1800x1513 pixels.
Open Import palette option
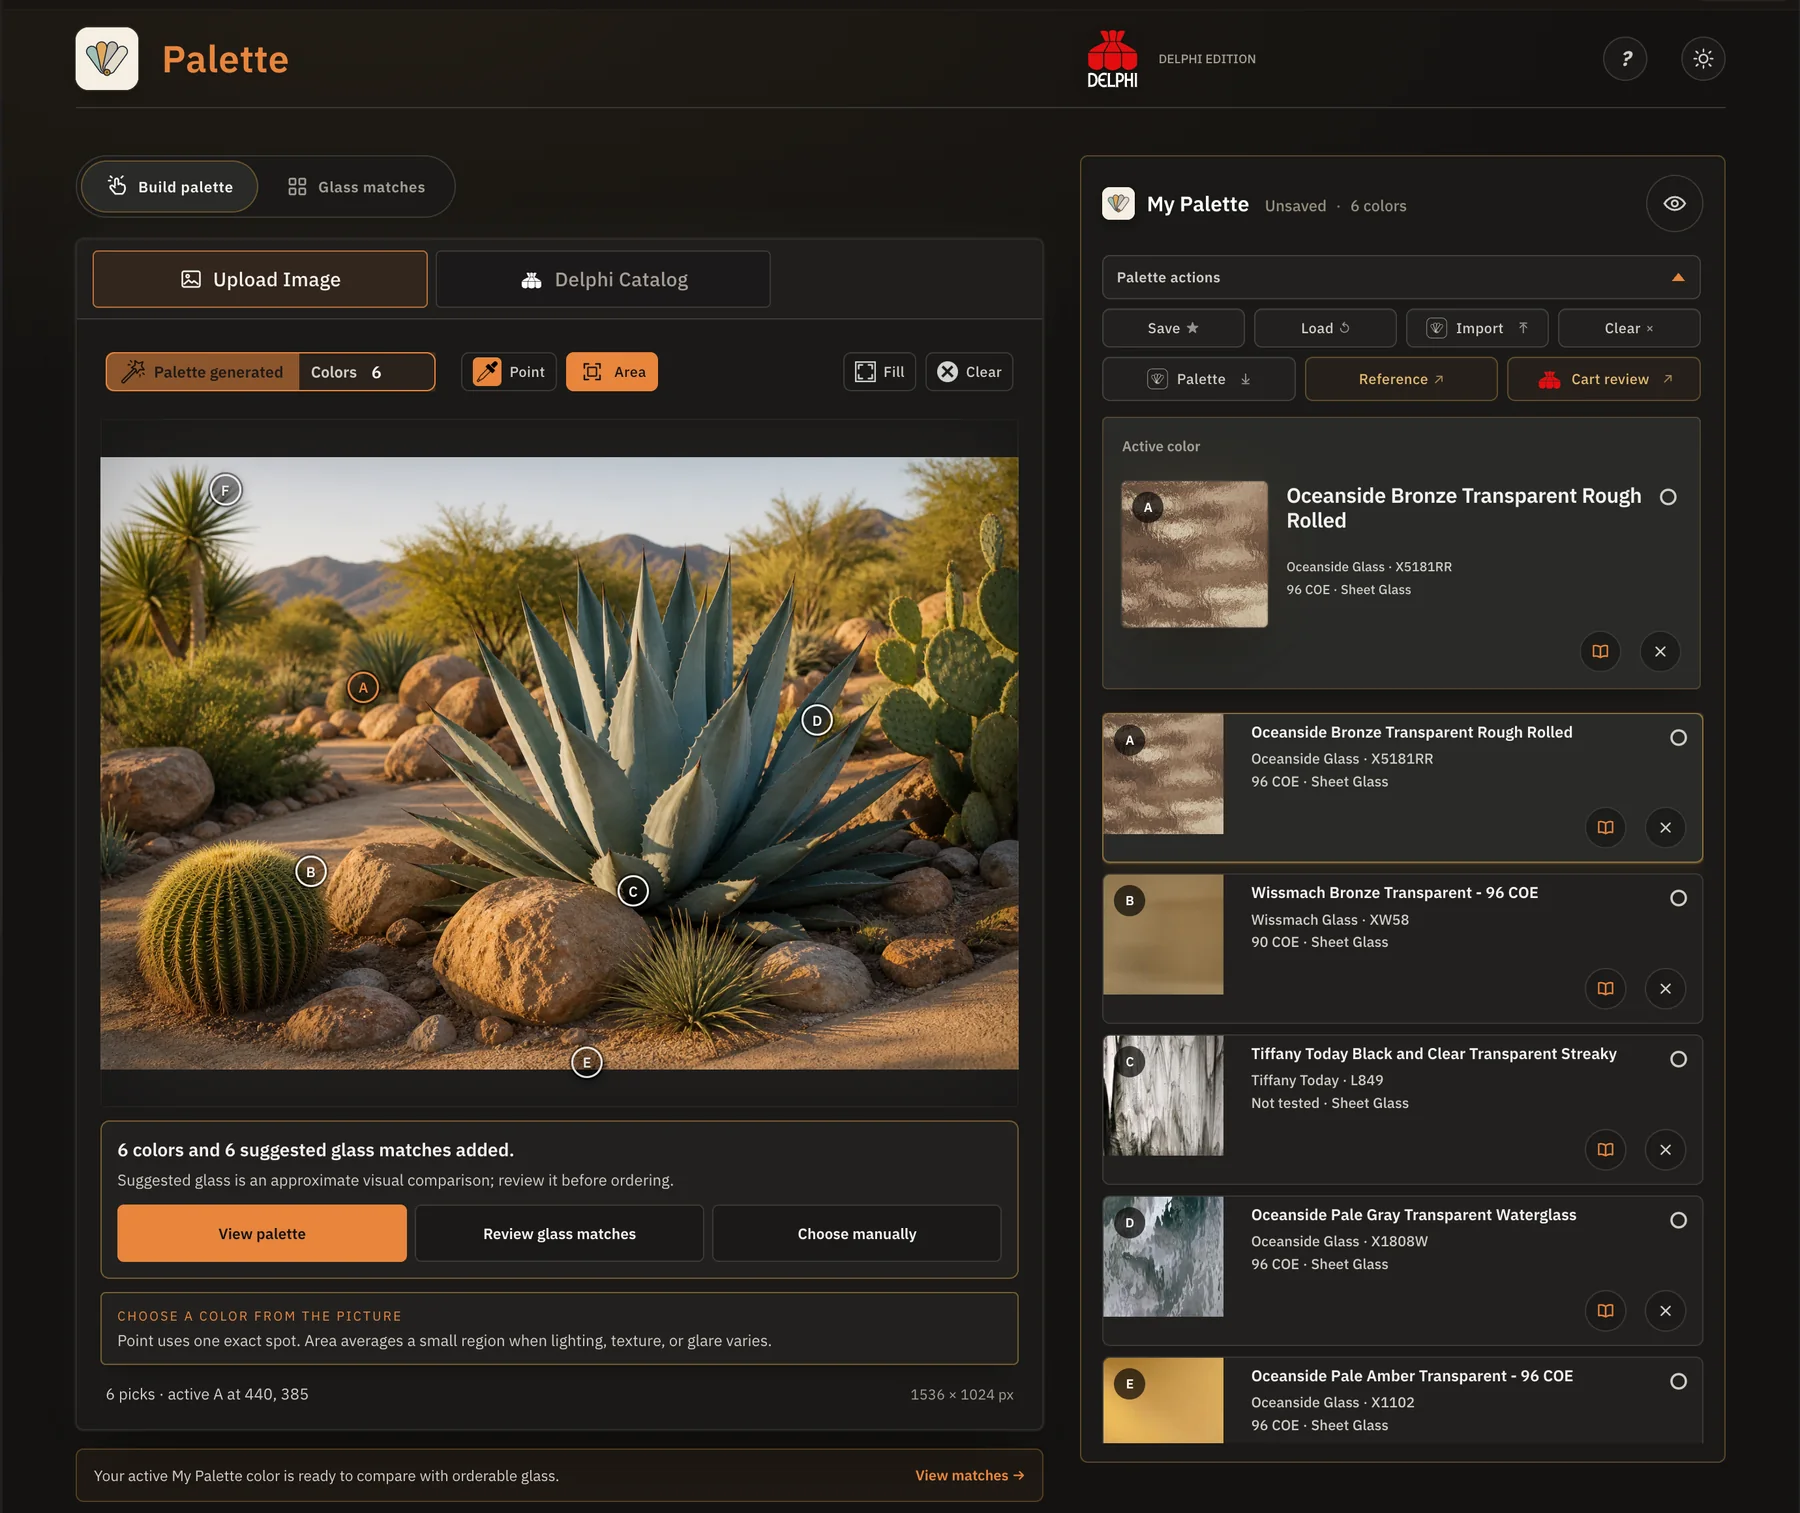[1477, 328]
